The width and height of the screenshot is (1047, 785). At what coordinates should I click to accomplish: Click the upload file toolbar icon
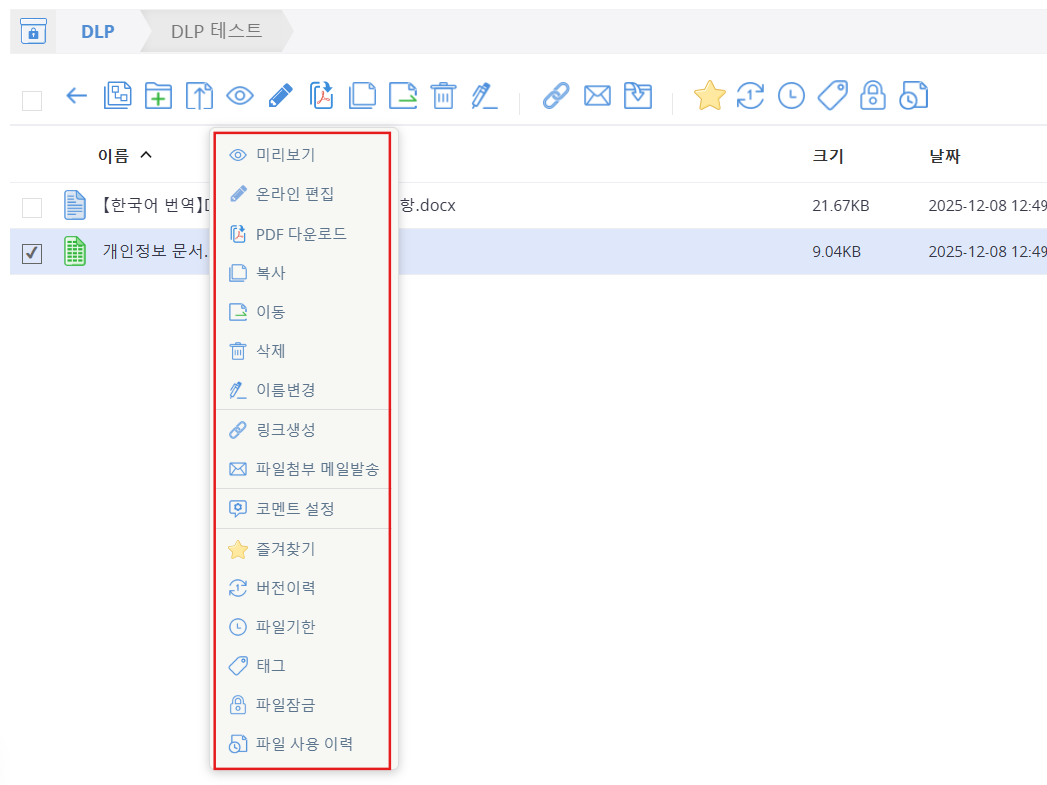point(199,96)
